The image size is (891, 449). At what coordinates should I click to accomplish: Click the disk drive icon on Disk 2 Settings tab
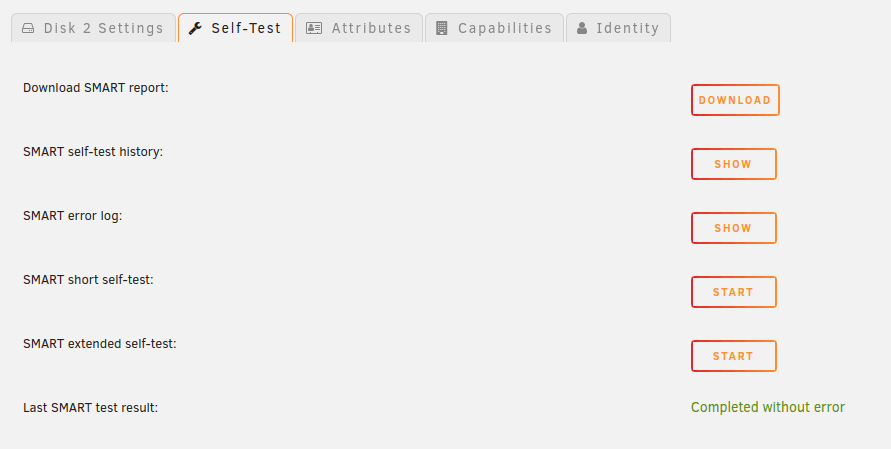pos(28,28)
